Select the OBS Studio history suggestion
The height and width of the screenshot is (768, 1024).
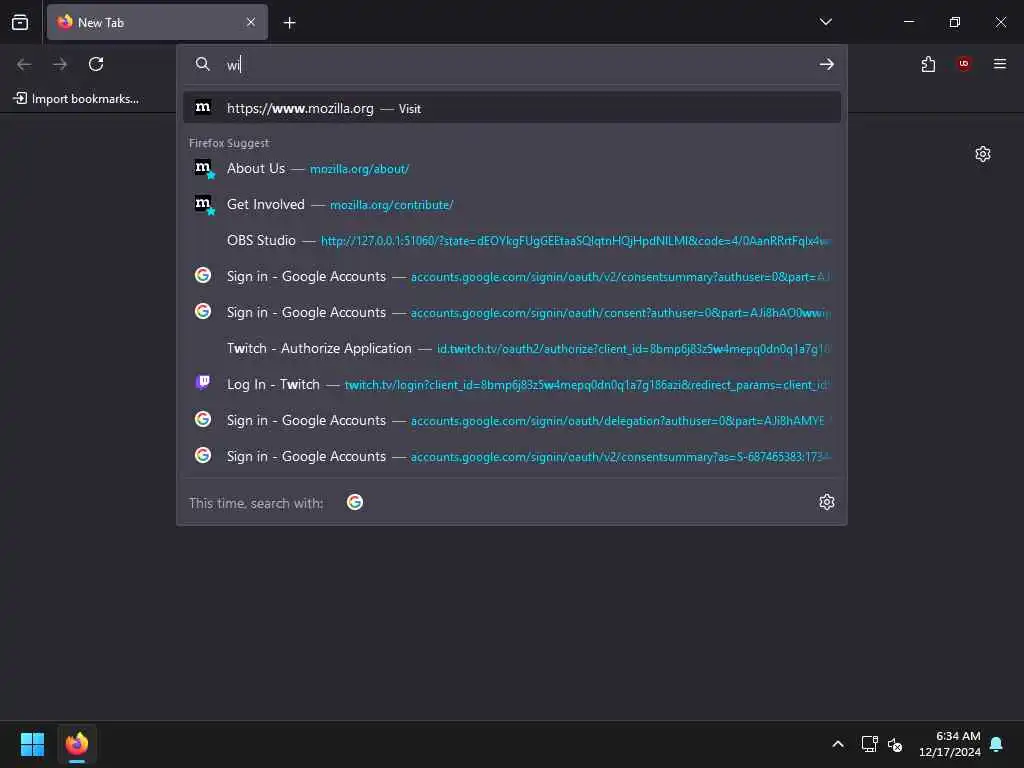pos(512,240)
